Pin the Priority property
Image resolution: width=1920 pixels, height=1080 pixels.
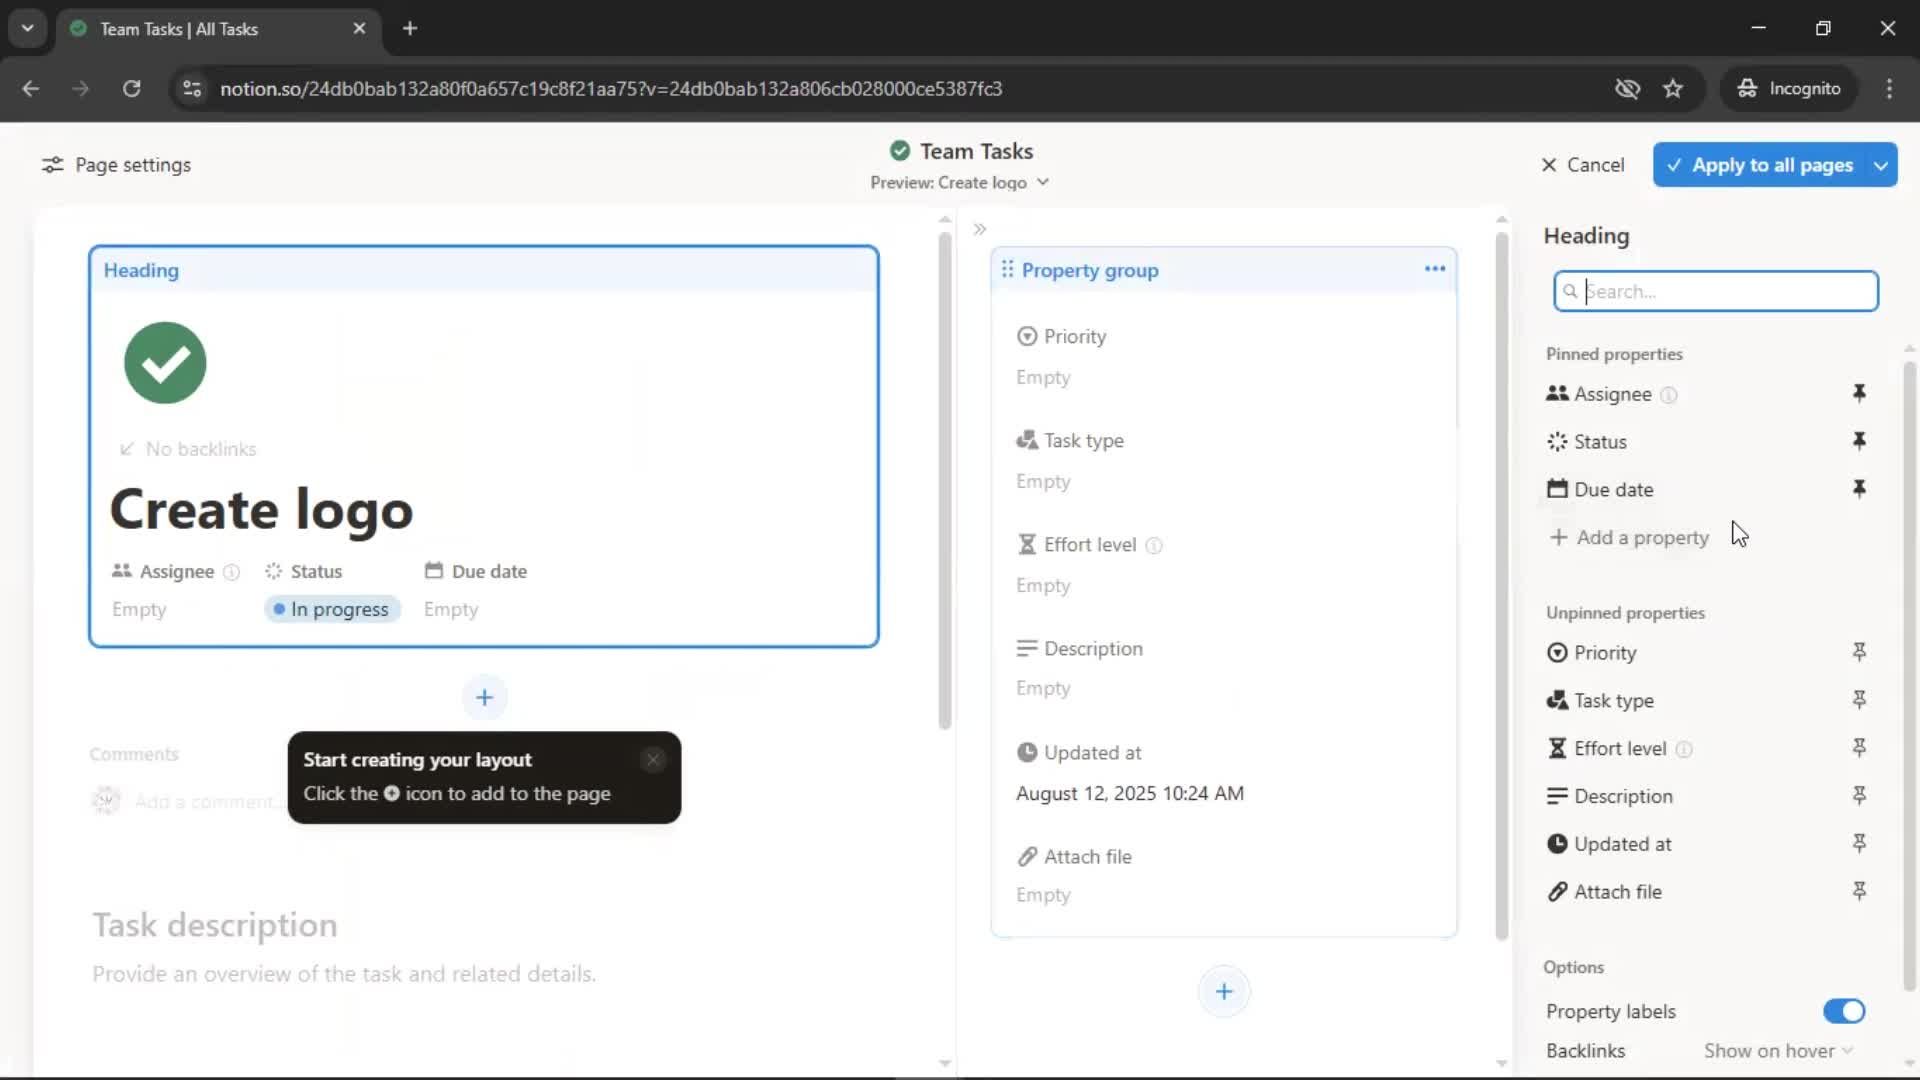1859,652
